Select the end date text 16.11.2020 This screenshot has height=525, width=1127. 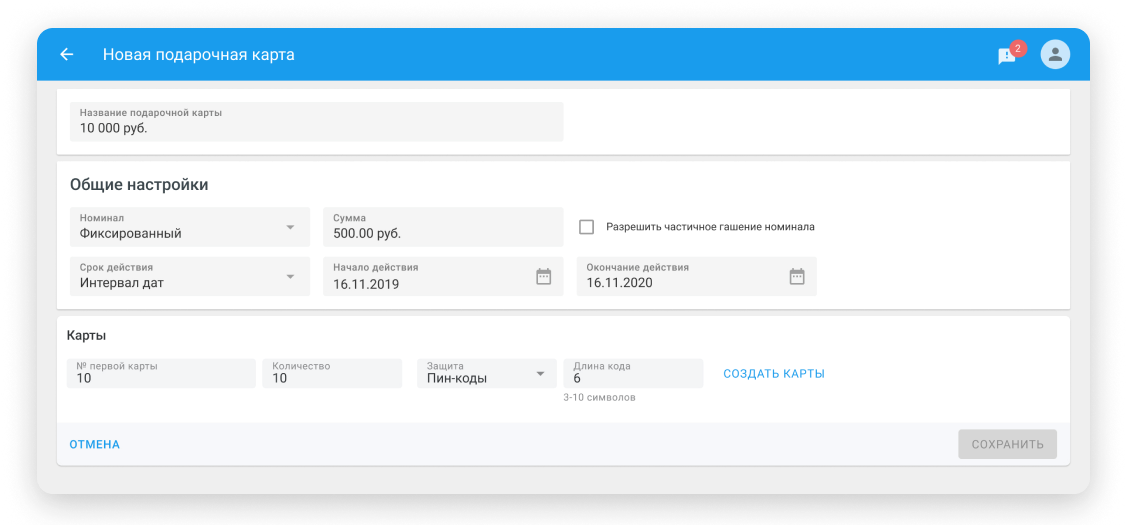619,284
